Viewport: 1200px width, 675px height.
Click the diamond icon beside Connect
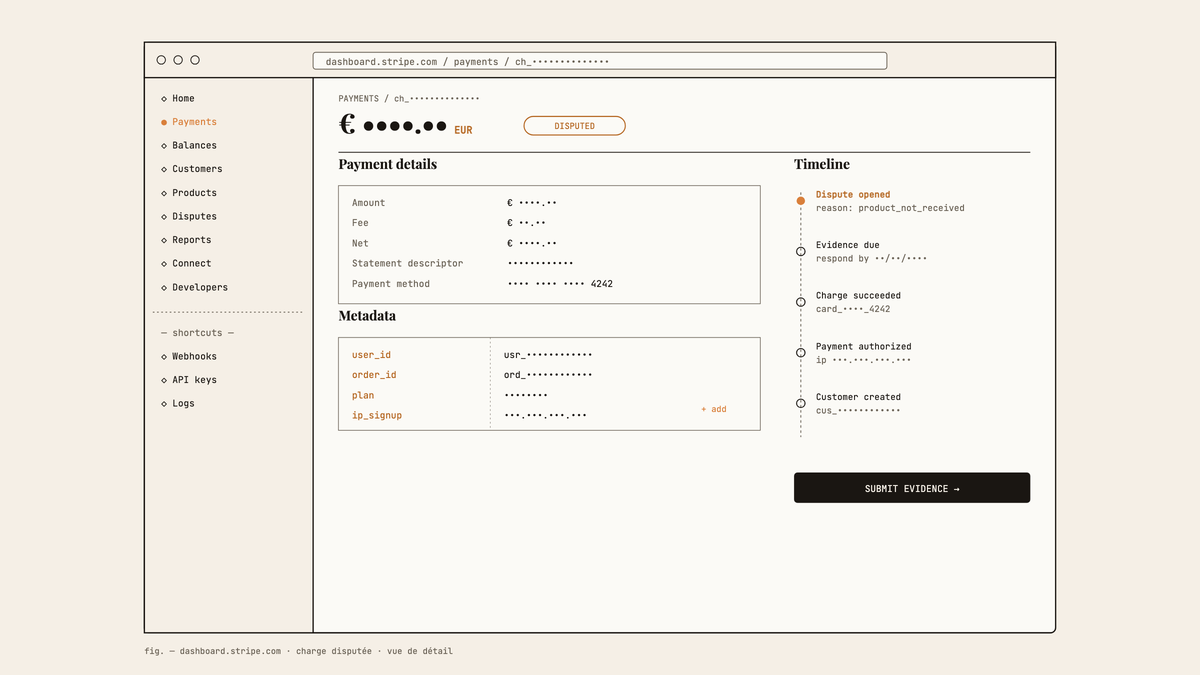point(164,263)
